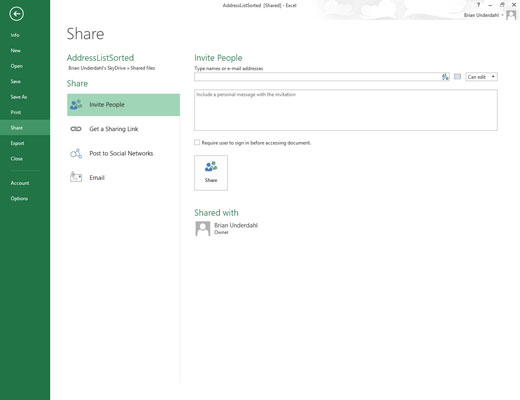
Task: Click the social networks icon
Action: [x=76, y=153]
